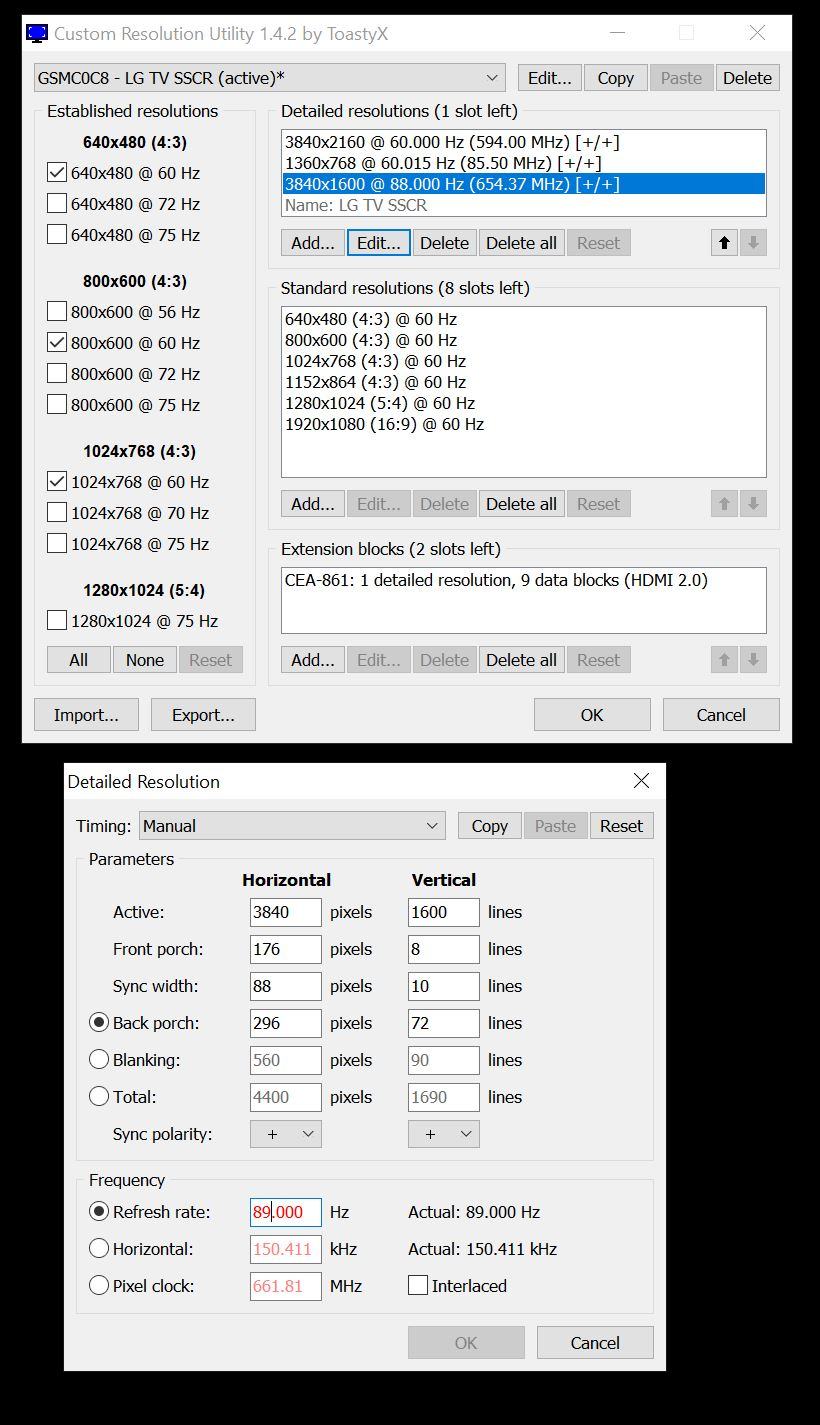
Task: Click the None established resolutions button
Action: (x=145, y=660)
